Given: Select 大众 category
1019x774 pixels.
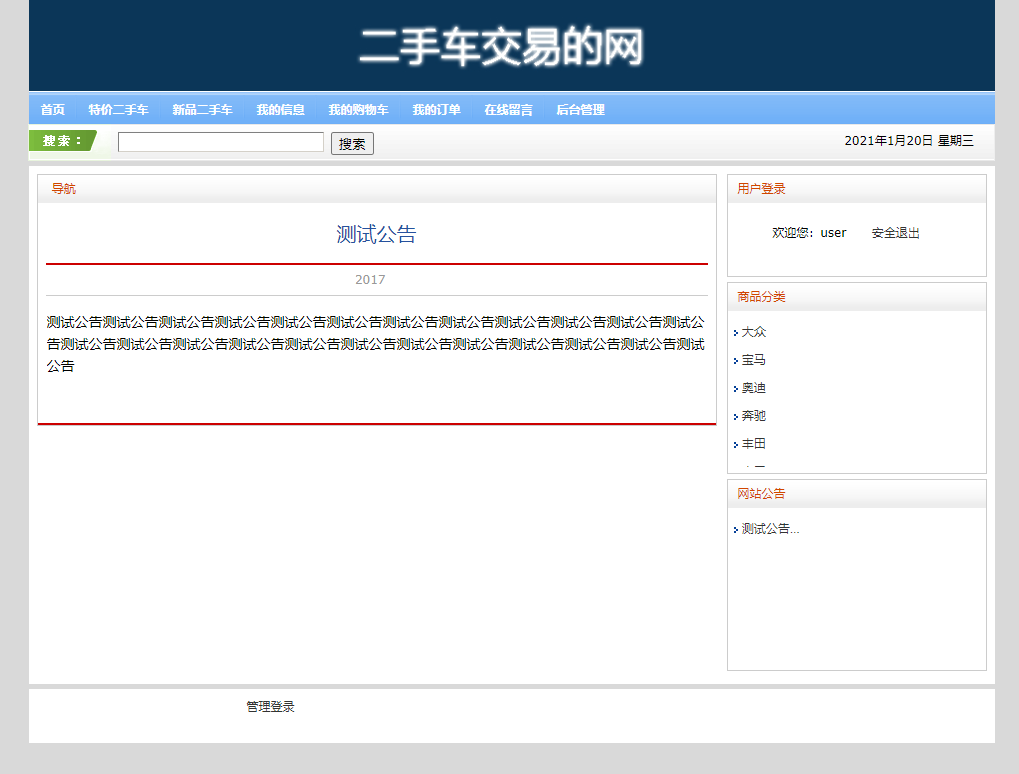Looking at the screenshot, I should point(754,332).
